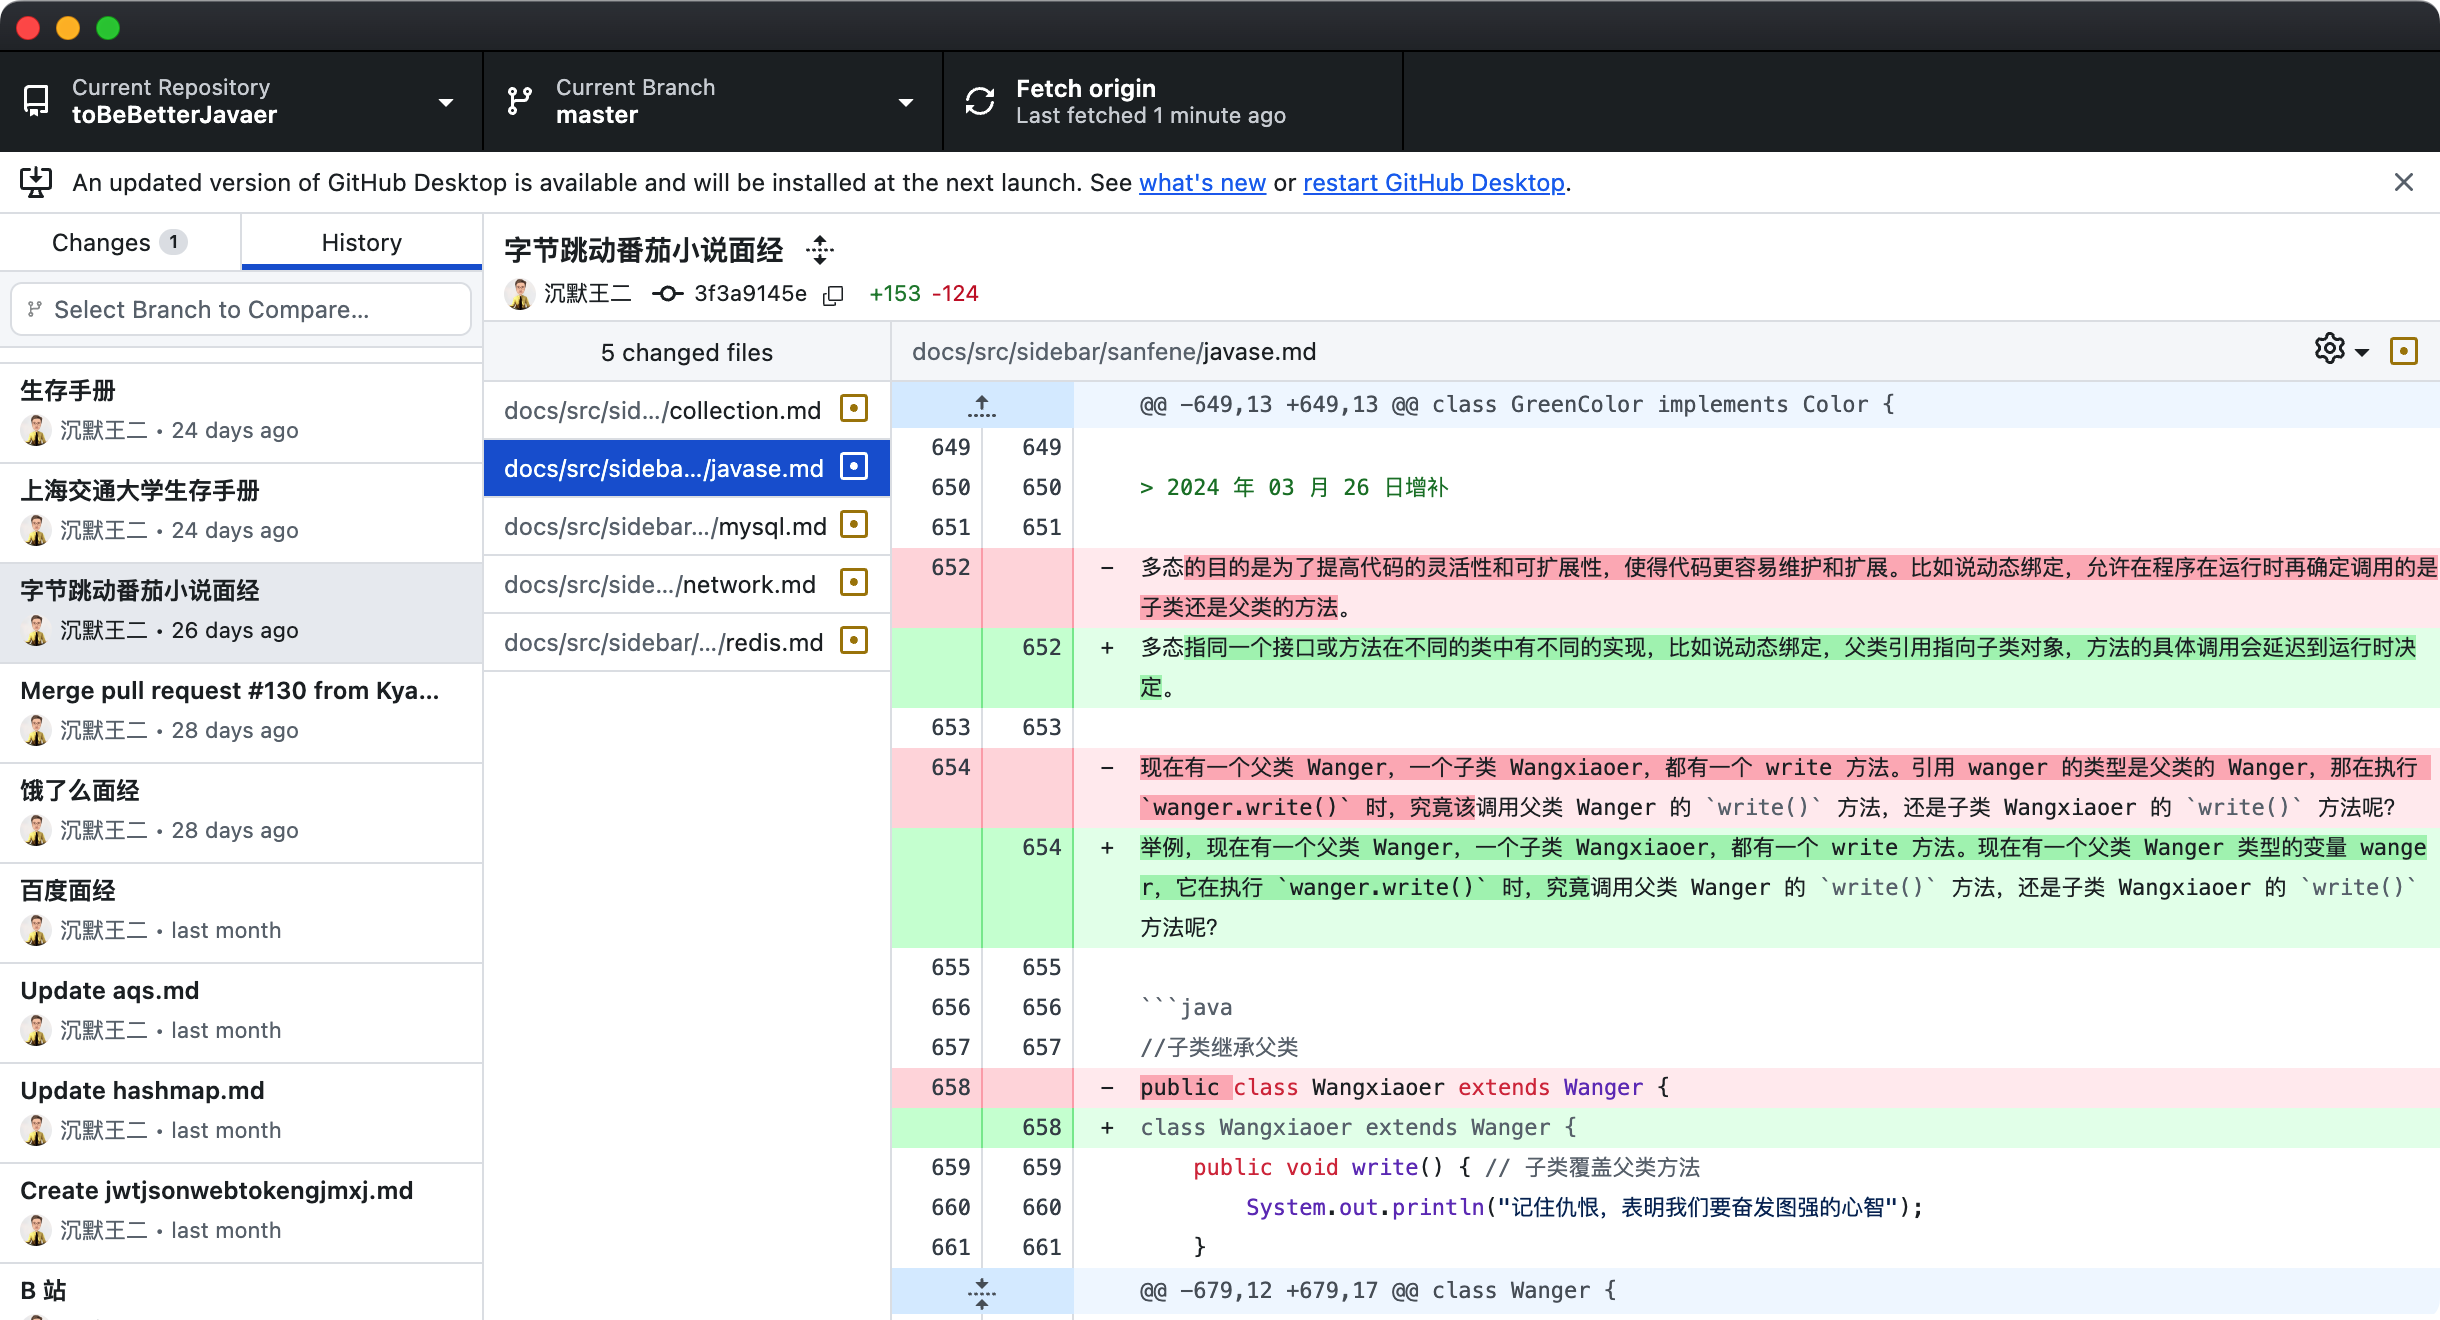Image resolution: width=2440 pixels, height=1320 pixels.
Task: Select the mysql.md changed file
Action: pos(665,525)
